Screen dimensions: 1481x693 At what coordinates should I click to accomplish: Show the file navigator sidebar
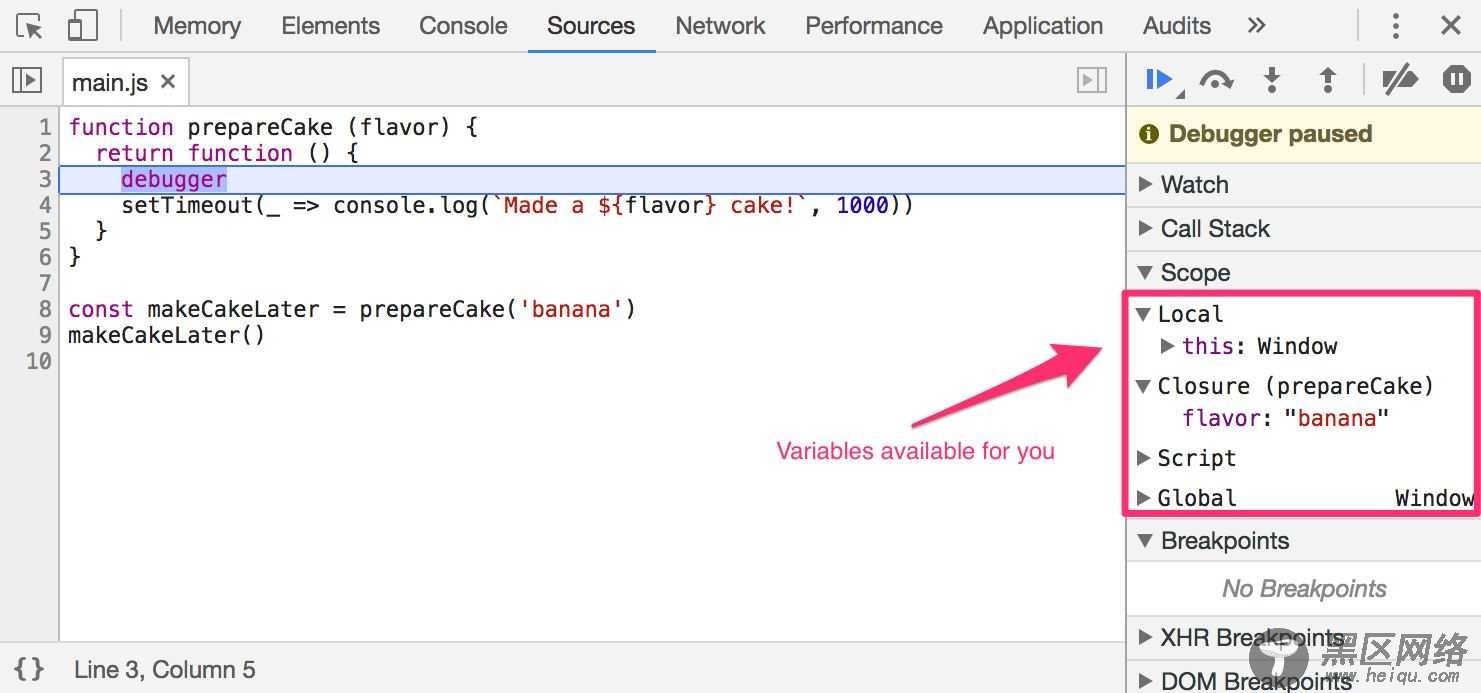(27, 80)
